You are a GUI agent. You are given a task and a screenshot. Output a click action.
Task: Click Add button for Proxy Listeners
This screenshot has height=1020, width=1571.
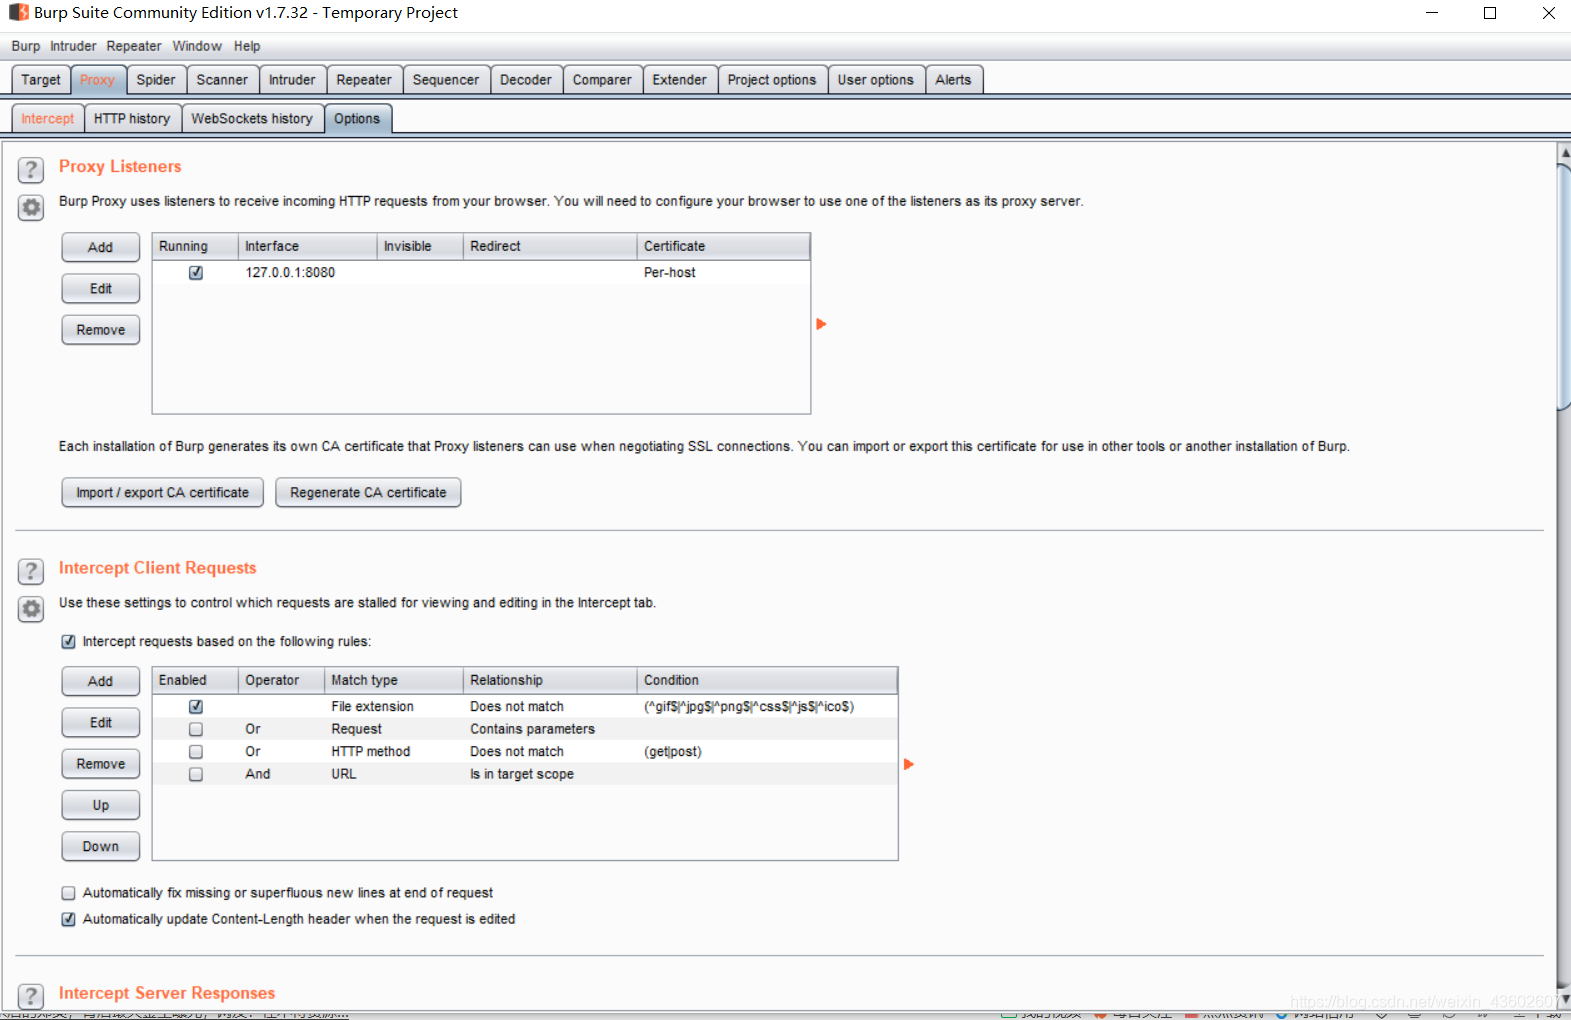(101, 247)
